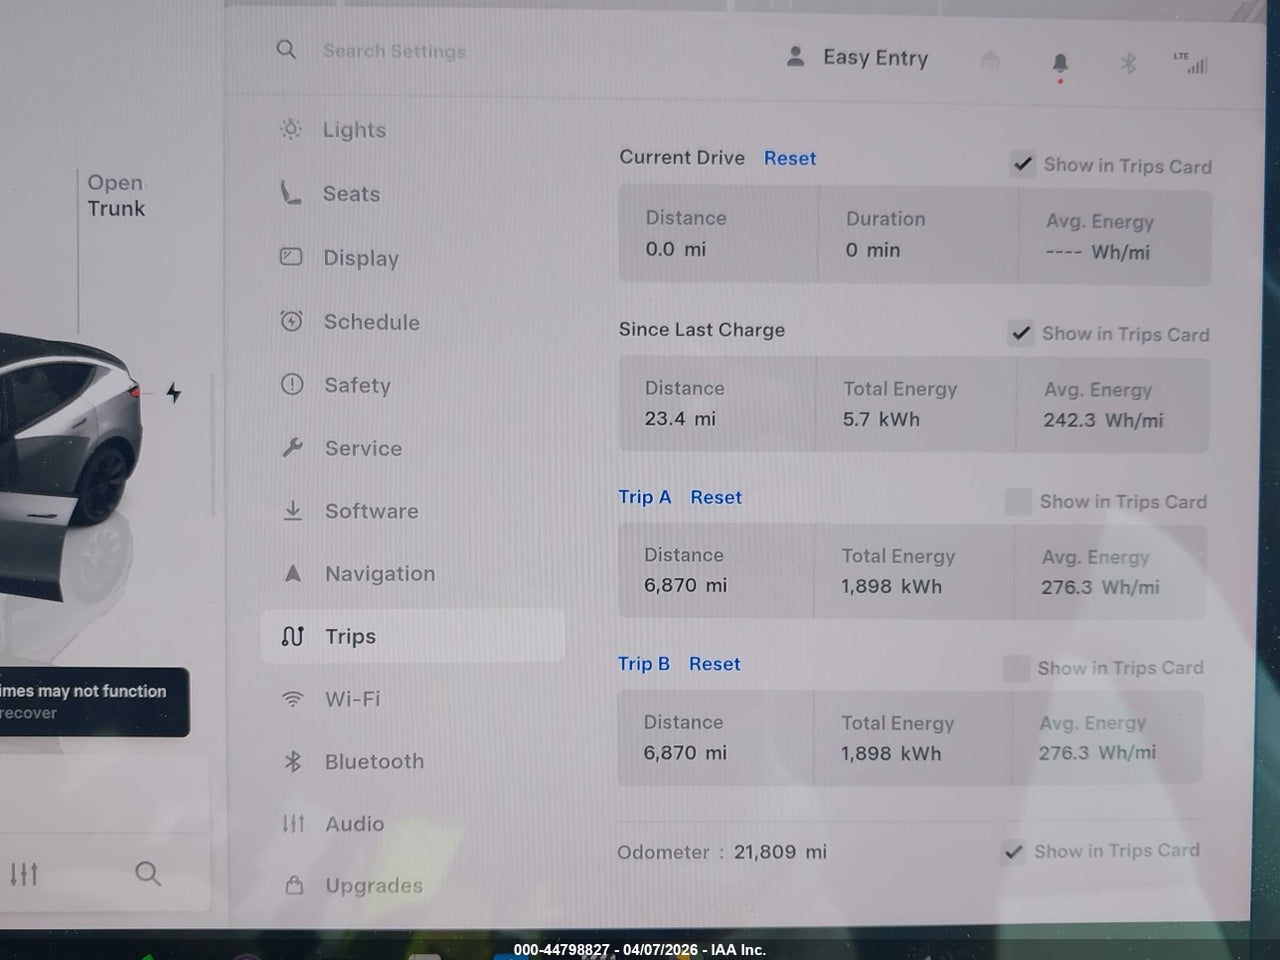The image size is (1280, 960).
Task: Focus the Search Settings field
Action: pos(394,51)
